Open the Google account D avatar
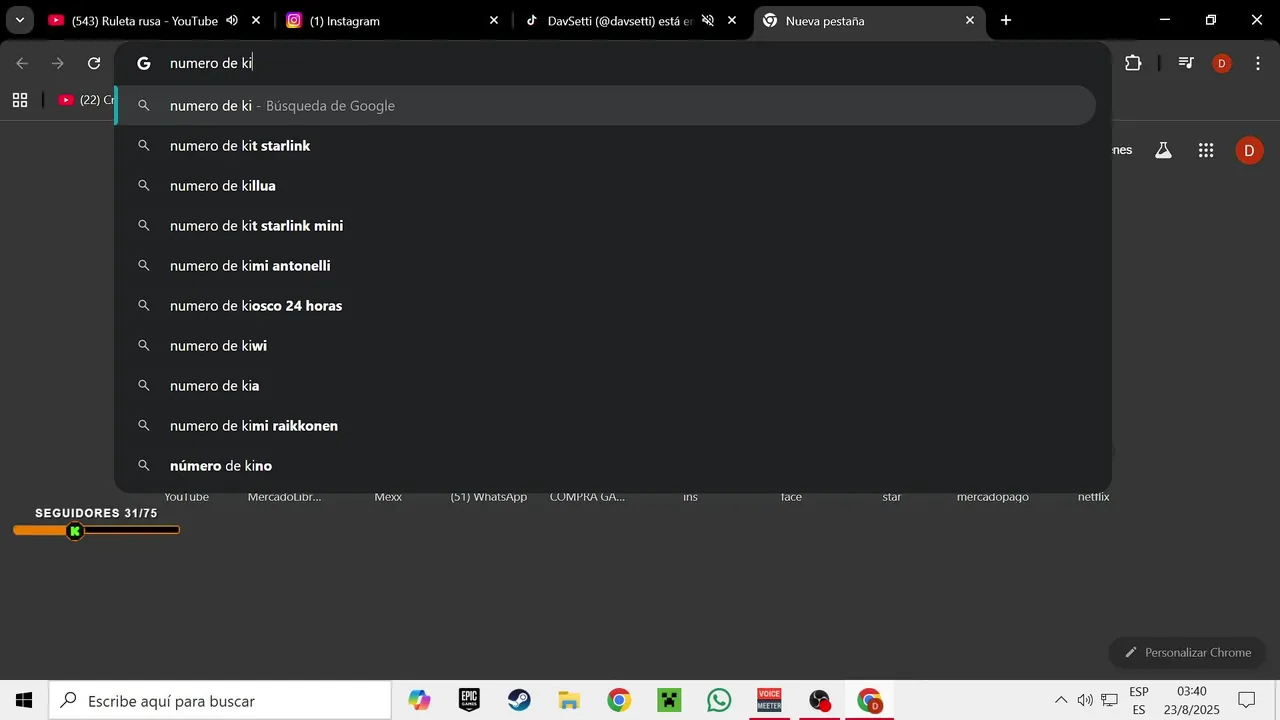1280x720 pixels. tap(1249, 151)
